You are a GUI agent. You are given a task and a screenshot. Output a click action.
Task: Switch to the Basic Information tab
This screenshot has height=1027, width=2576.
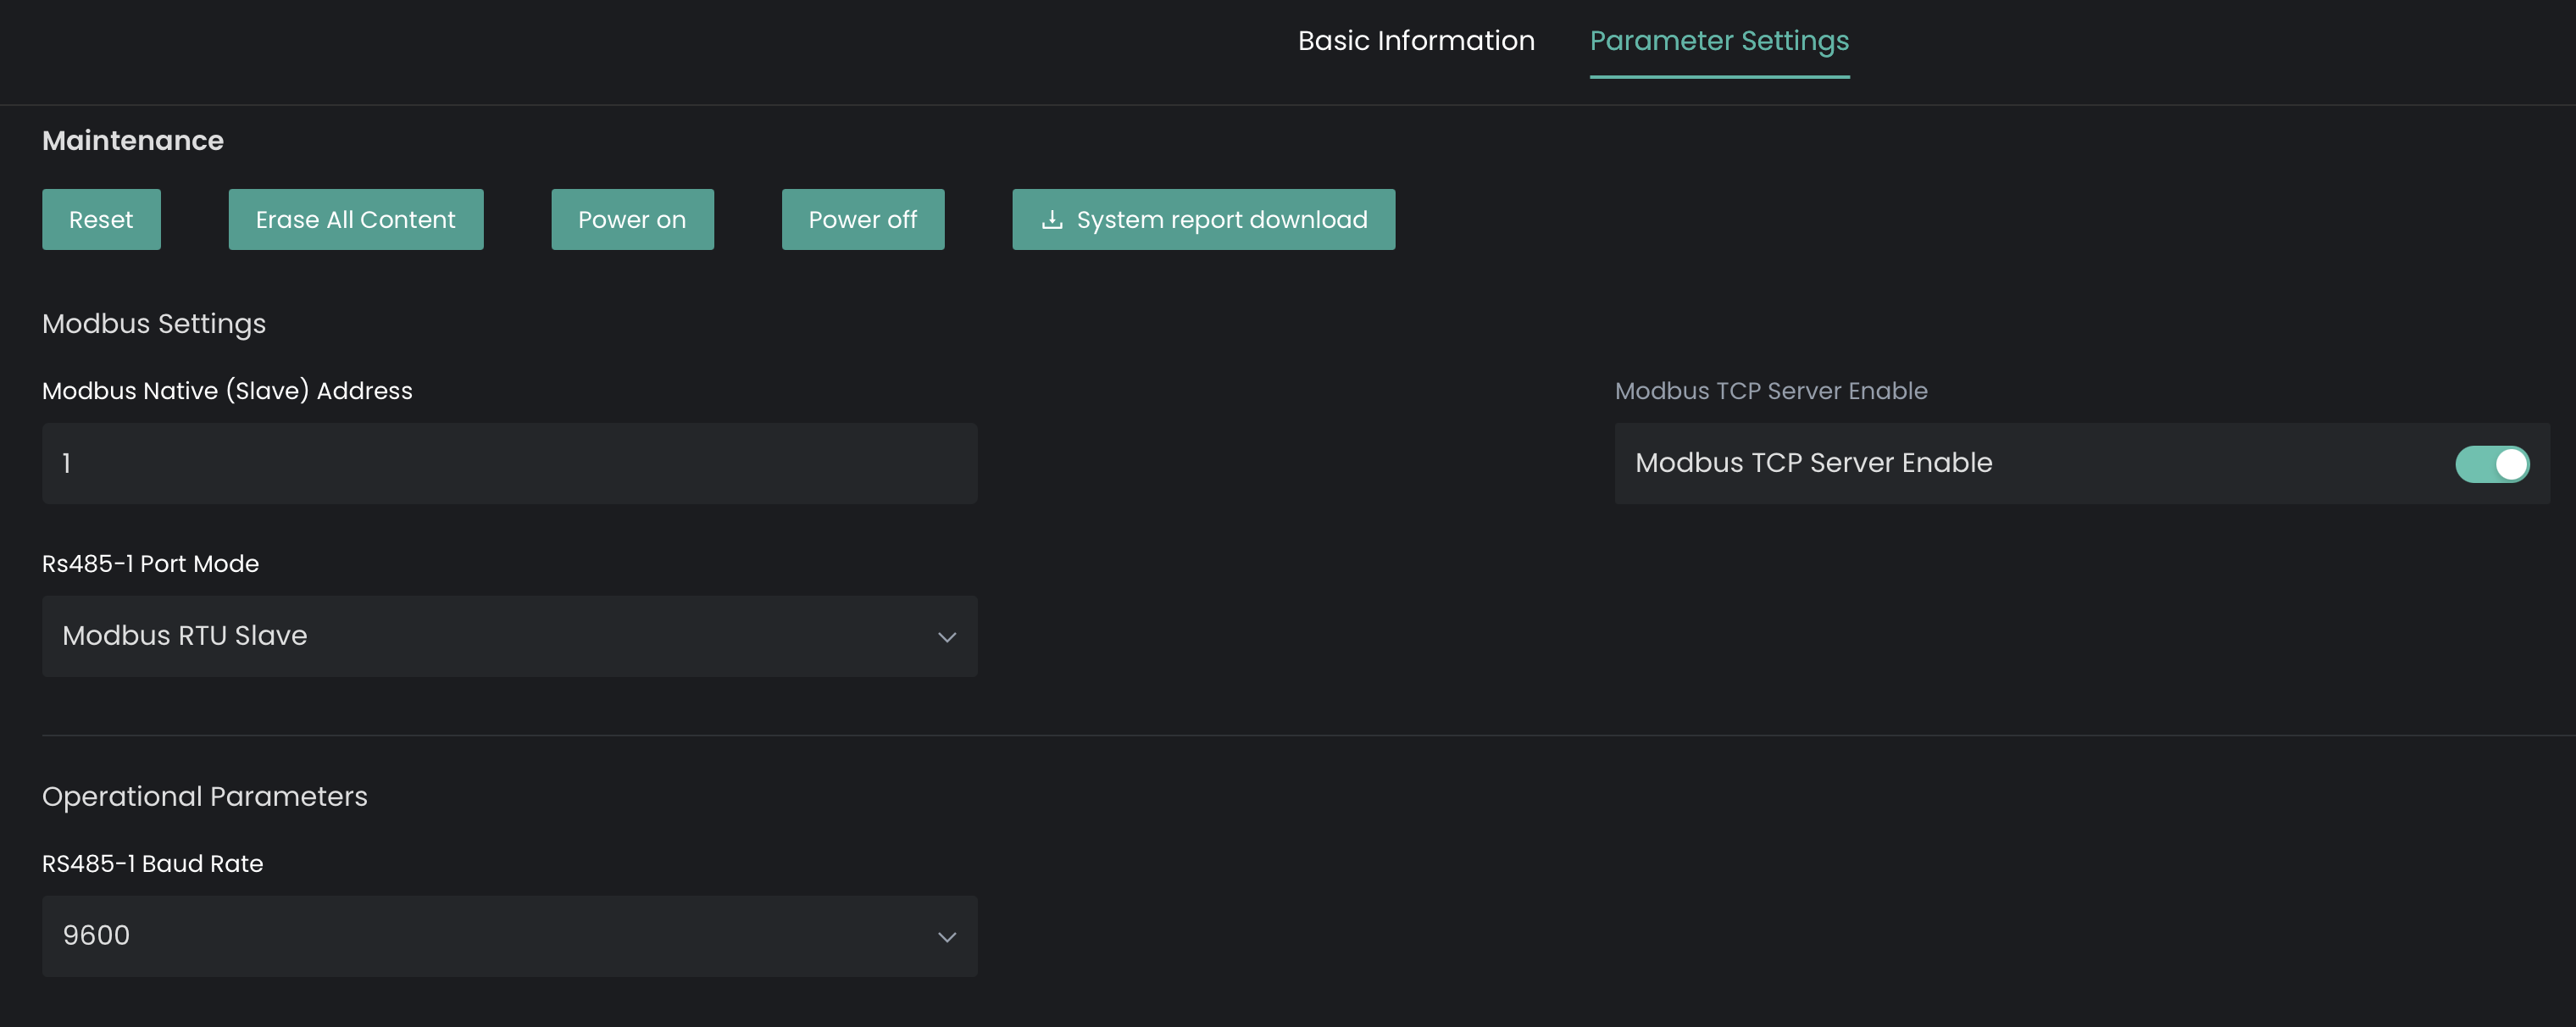pos(1415,41)
